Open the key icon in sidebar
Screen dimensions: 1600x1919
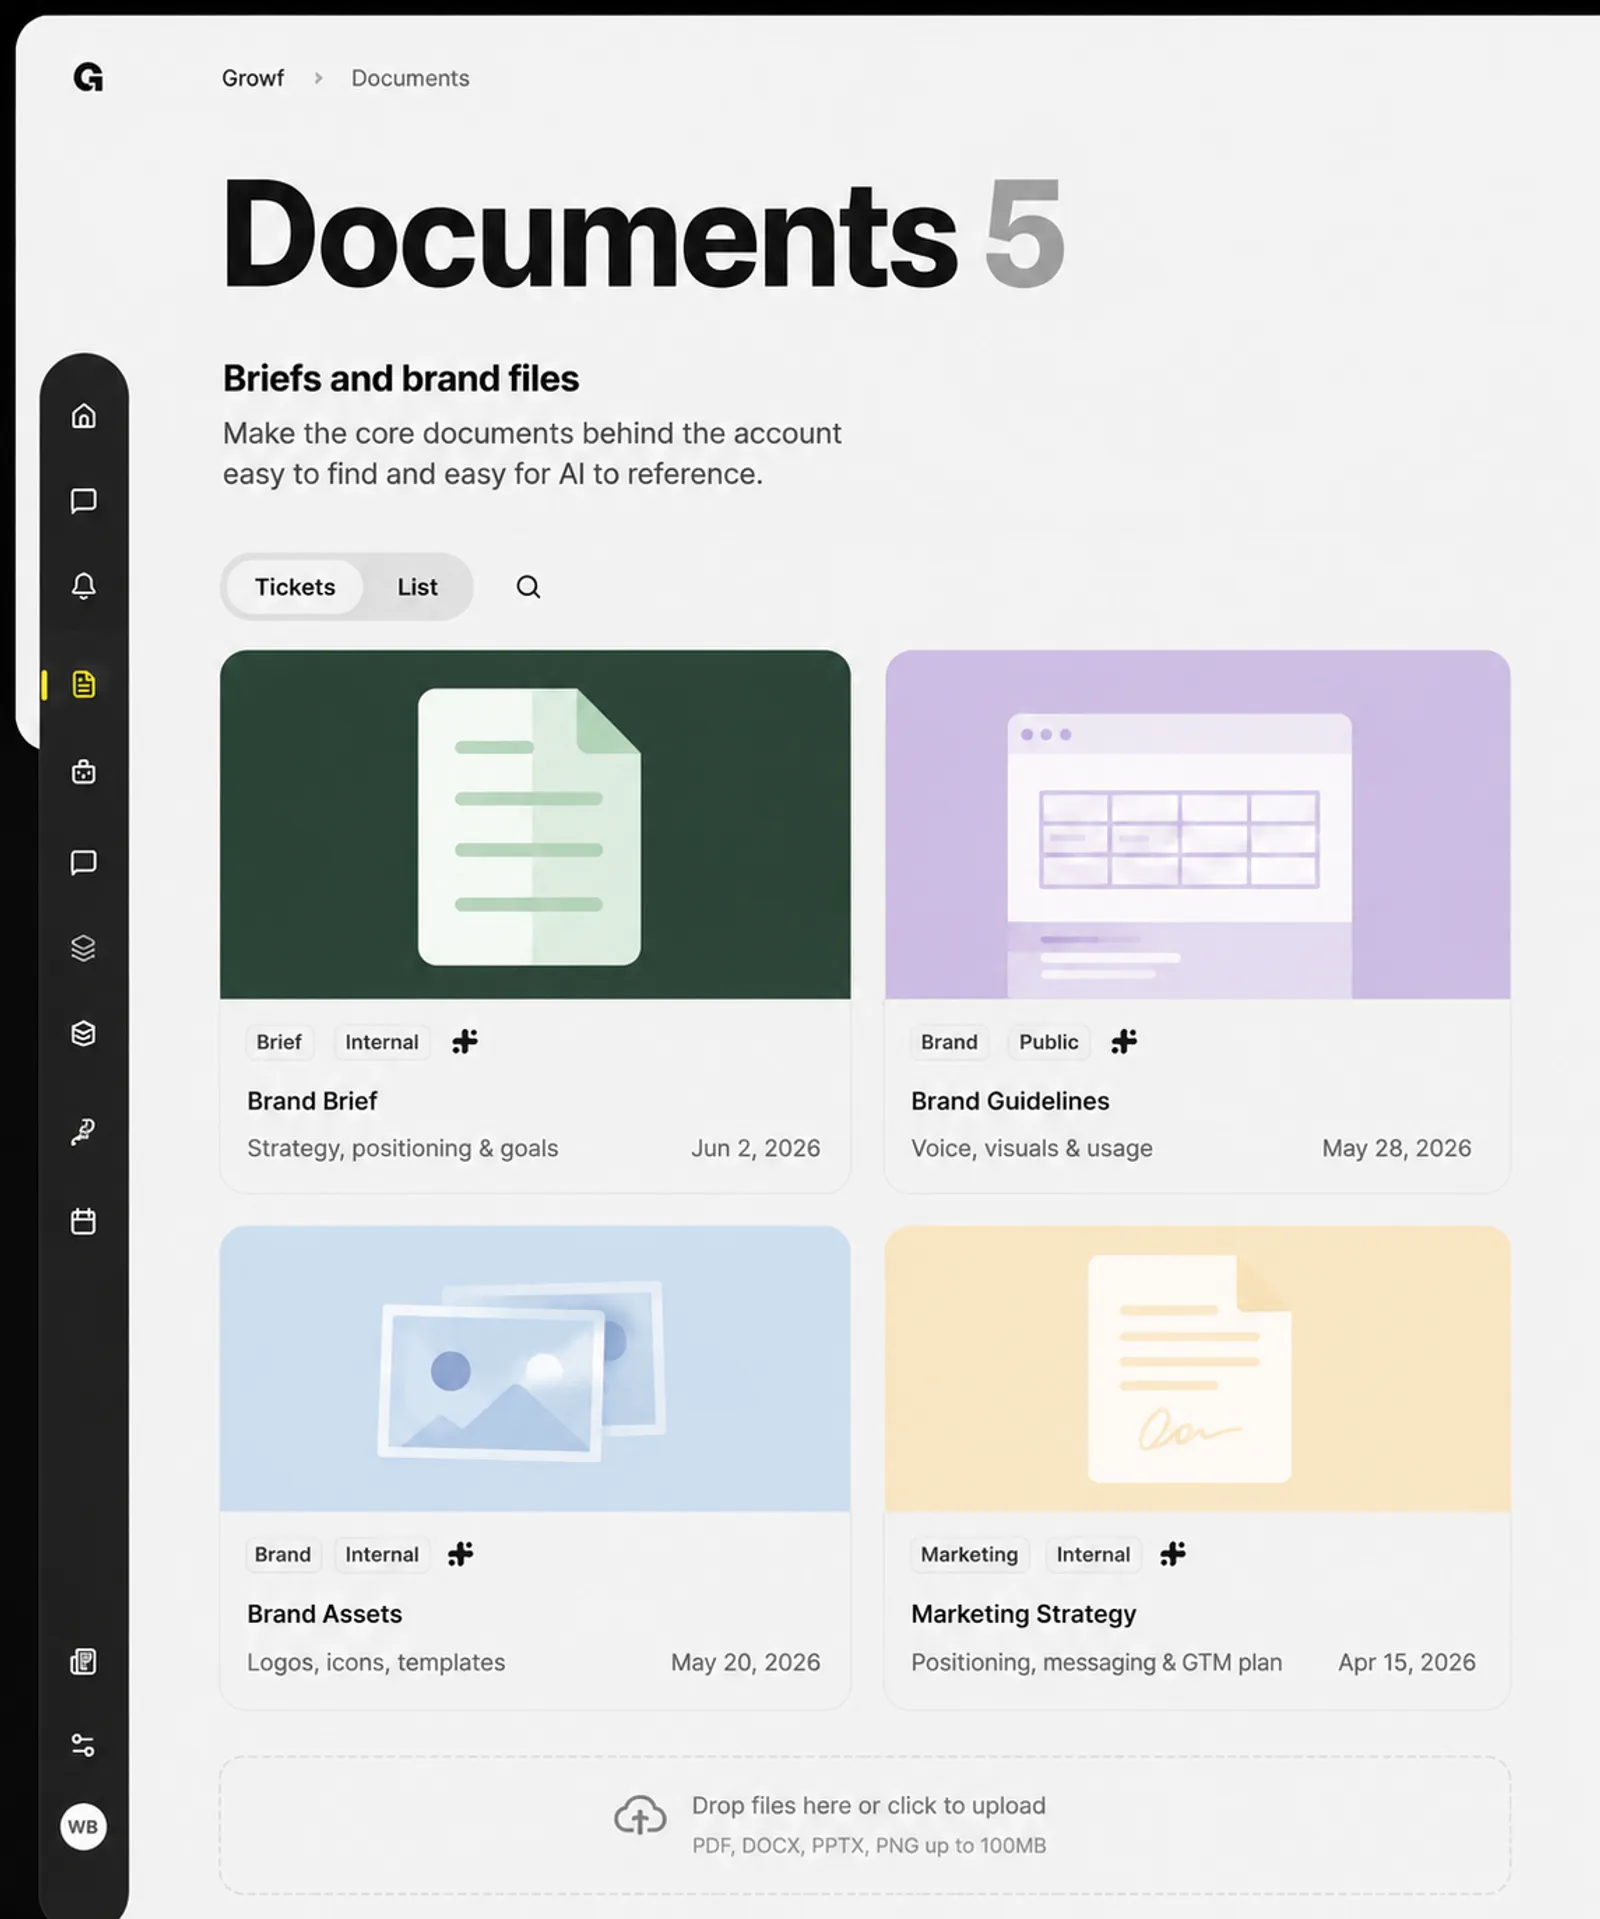pyautogui.click(x=84, y=1132)
